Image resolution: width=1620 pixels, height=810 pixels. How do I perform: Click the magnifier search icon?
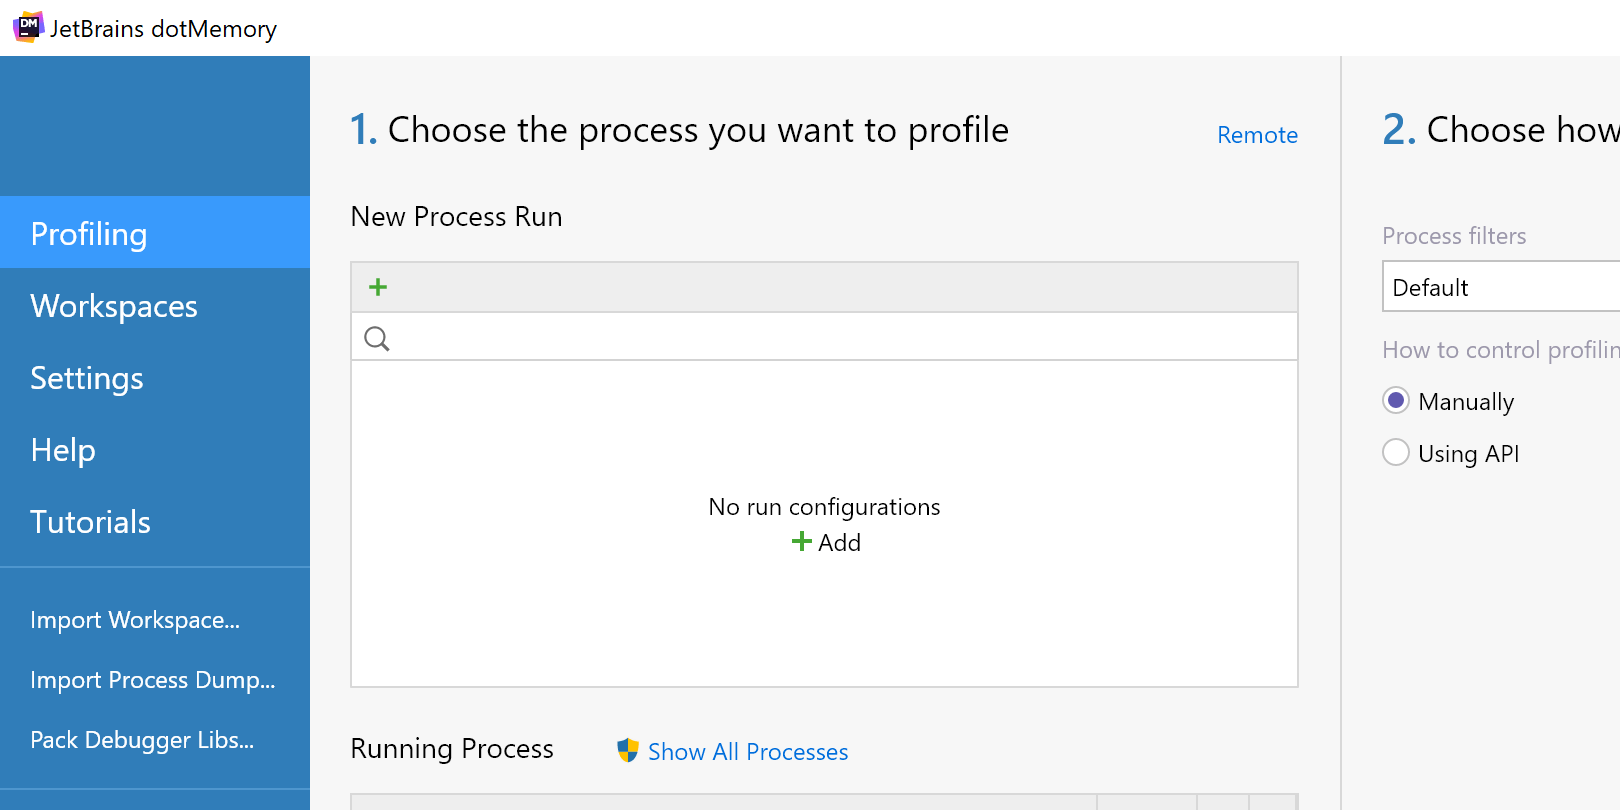click(377, 339)
